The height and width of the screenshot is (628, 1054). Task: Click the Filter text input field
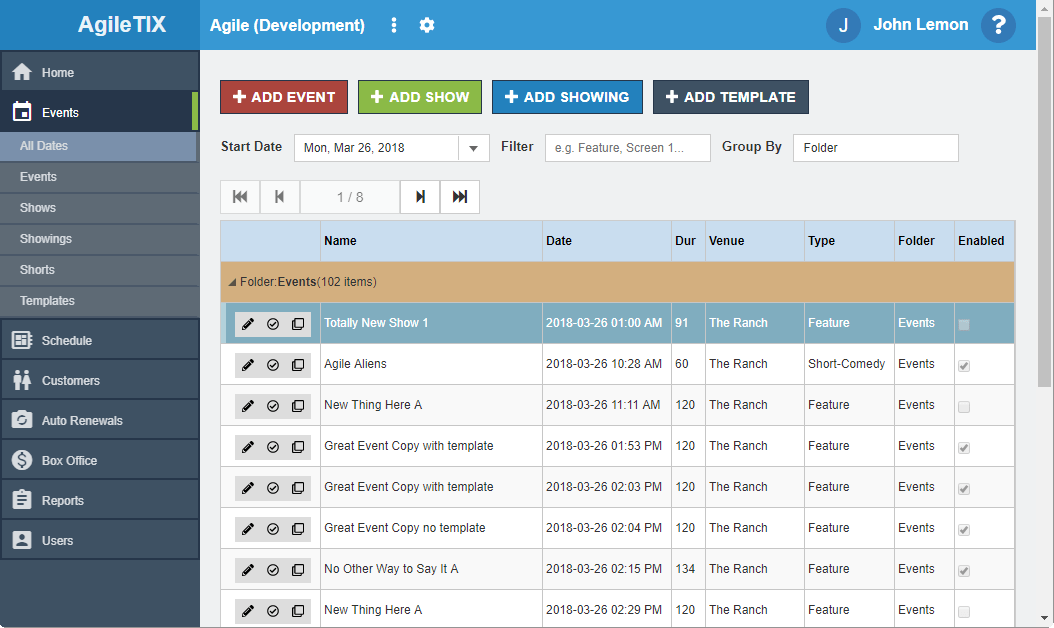(x=627, y=148)
